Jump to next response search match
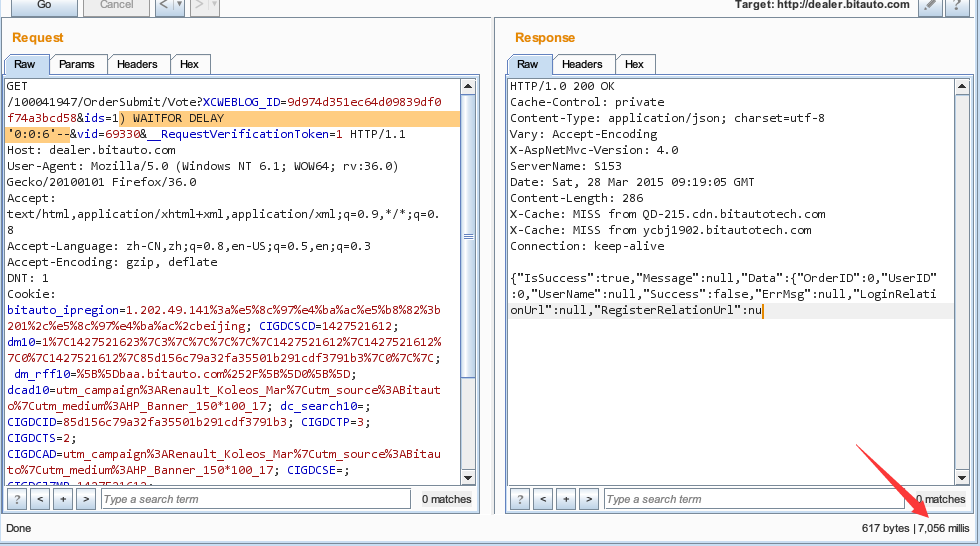The image size is (980, 546). [x=589, y=499]
